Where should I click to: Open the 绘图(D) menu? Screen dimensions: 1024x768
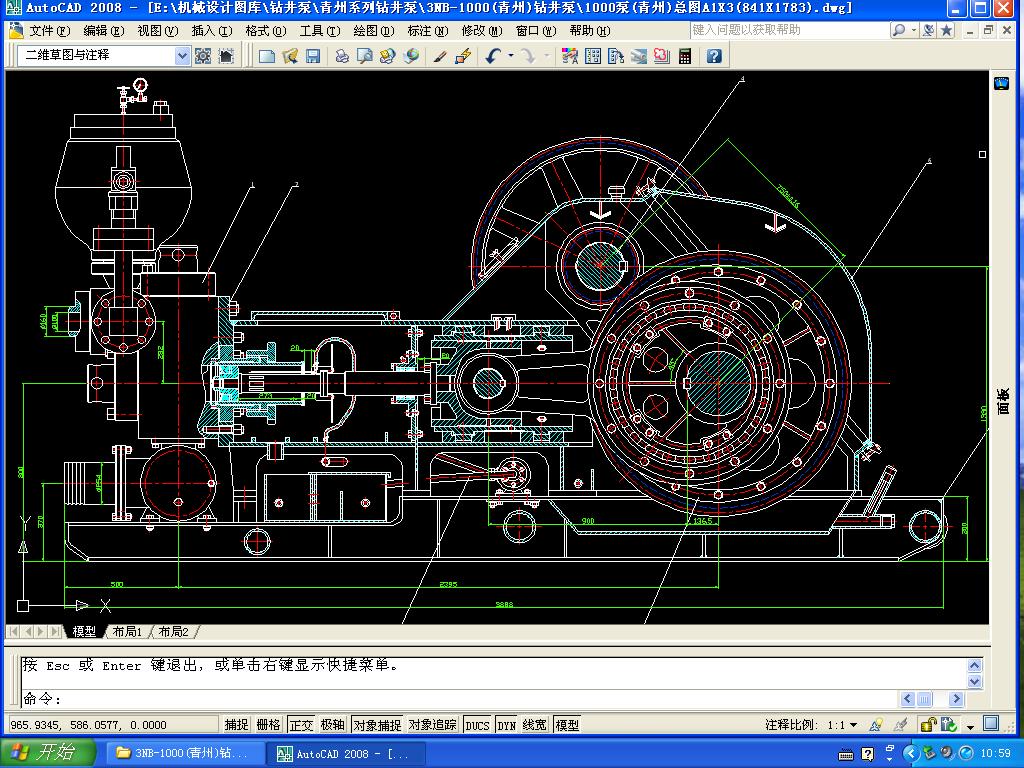374,31
